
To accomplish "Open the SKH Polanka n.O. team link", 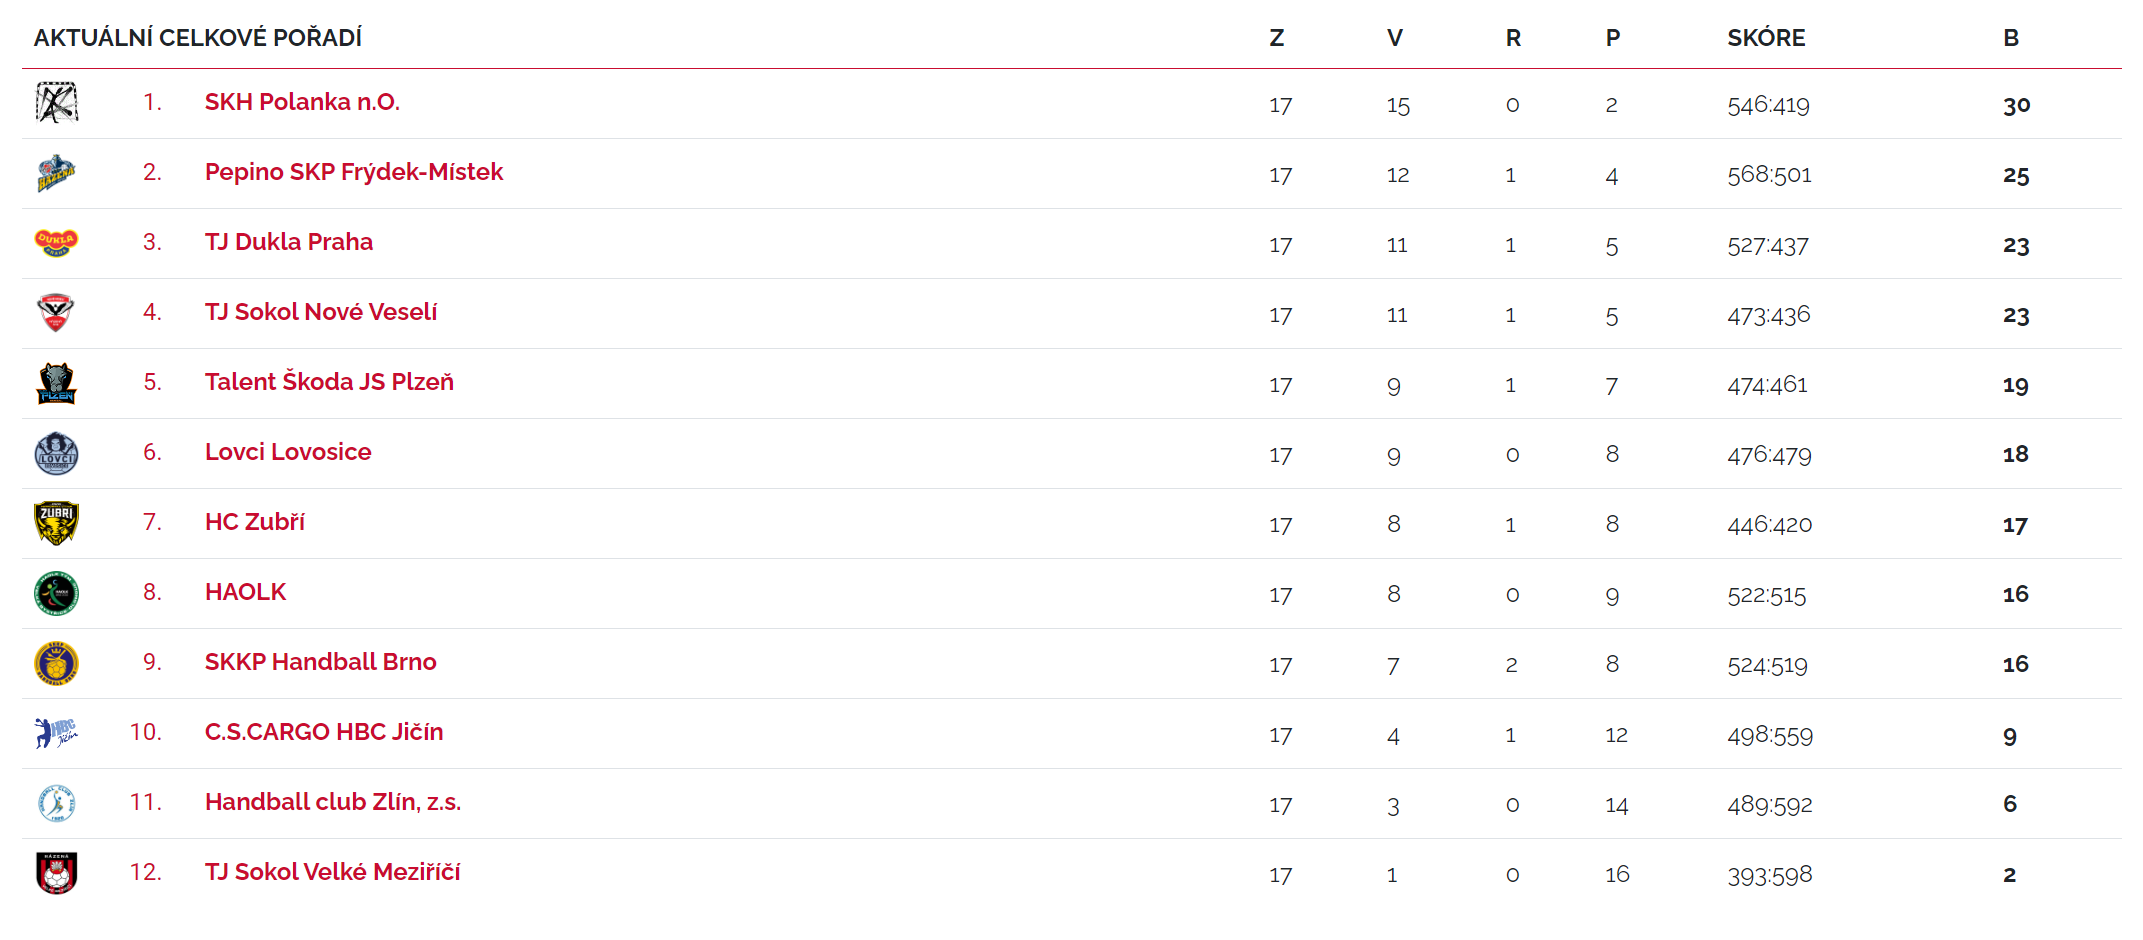I will point(302,102).
